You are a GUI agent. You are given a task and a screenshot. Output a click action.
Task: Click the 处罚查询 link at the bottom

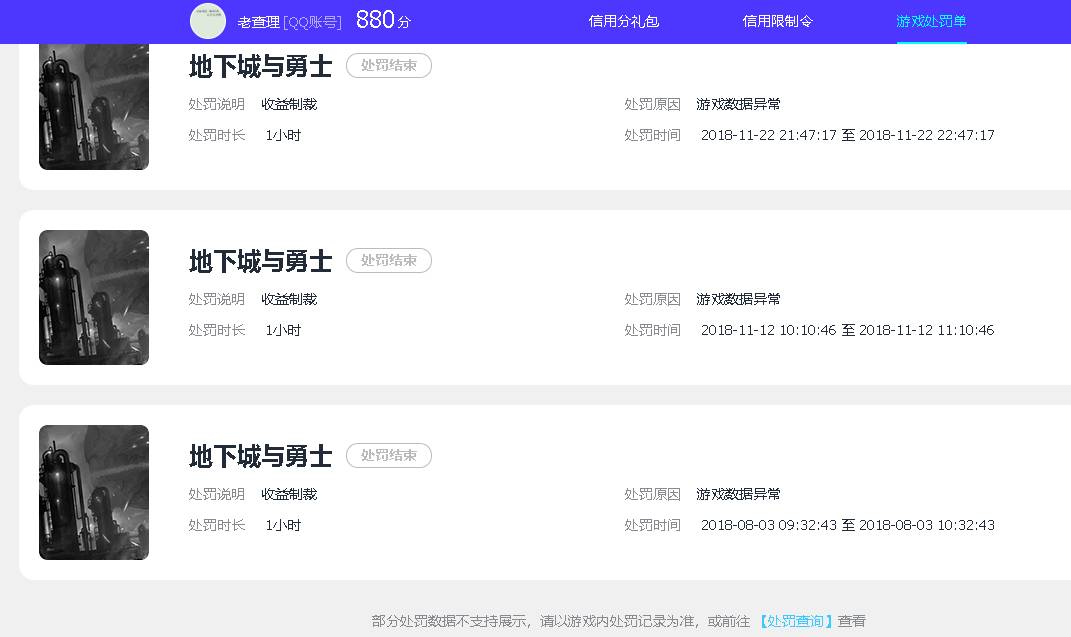click(x=794, y=620)
